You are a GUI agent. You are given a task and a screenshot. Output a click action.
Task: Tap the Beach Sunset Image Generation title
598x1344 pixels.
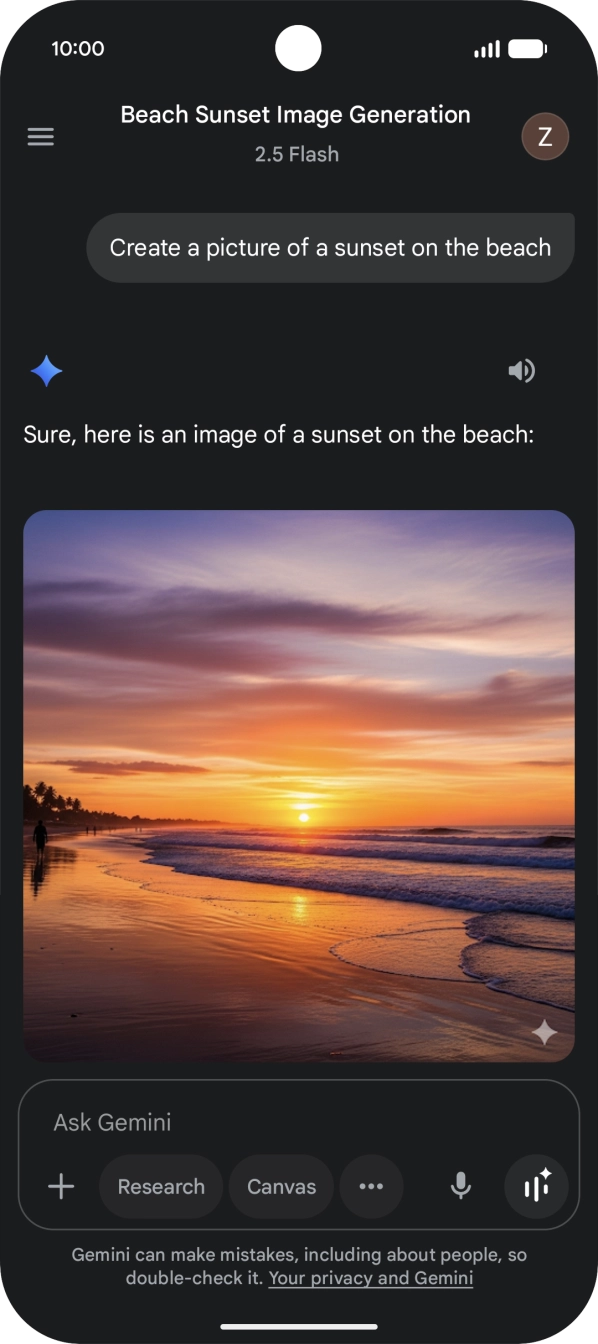(x=296, y=114)
